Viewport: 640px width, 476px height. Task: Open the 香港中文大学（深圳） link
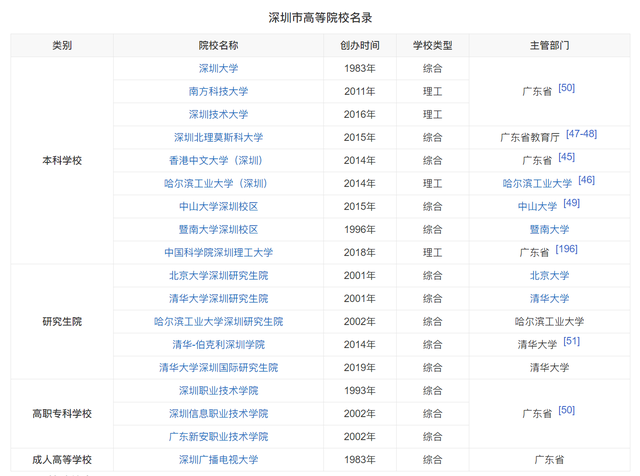click(218, 160)
